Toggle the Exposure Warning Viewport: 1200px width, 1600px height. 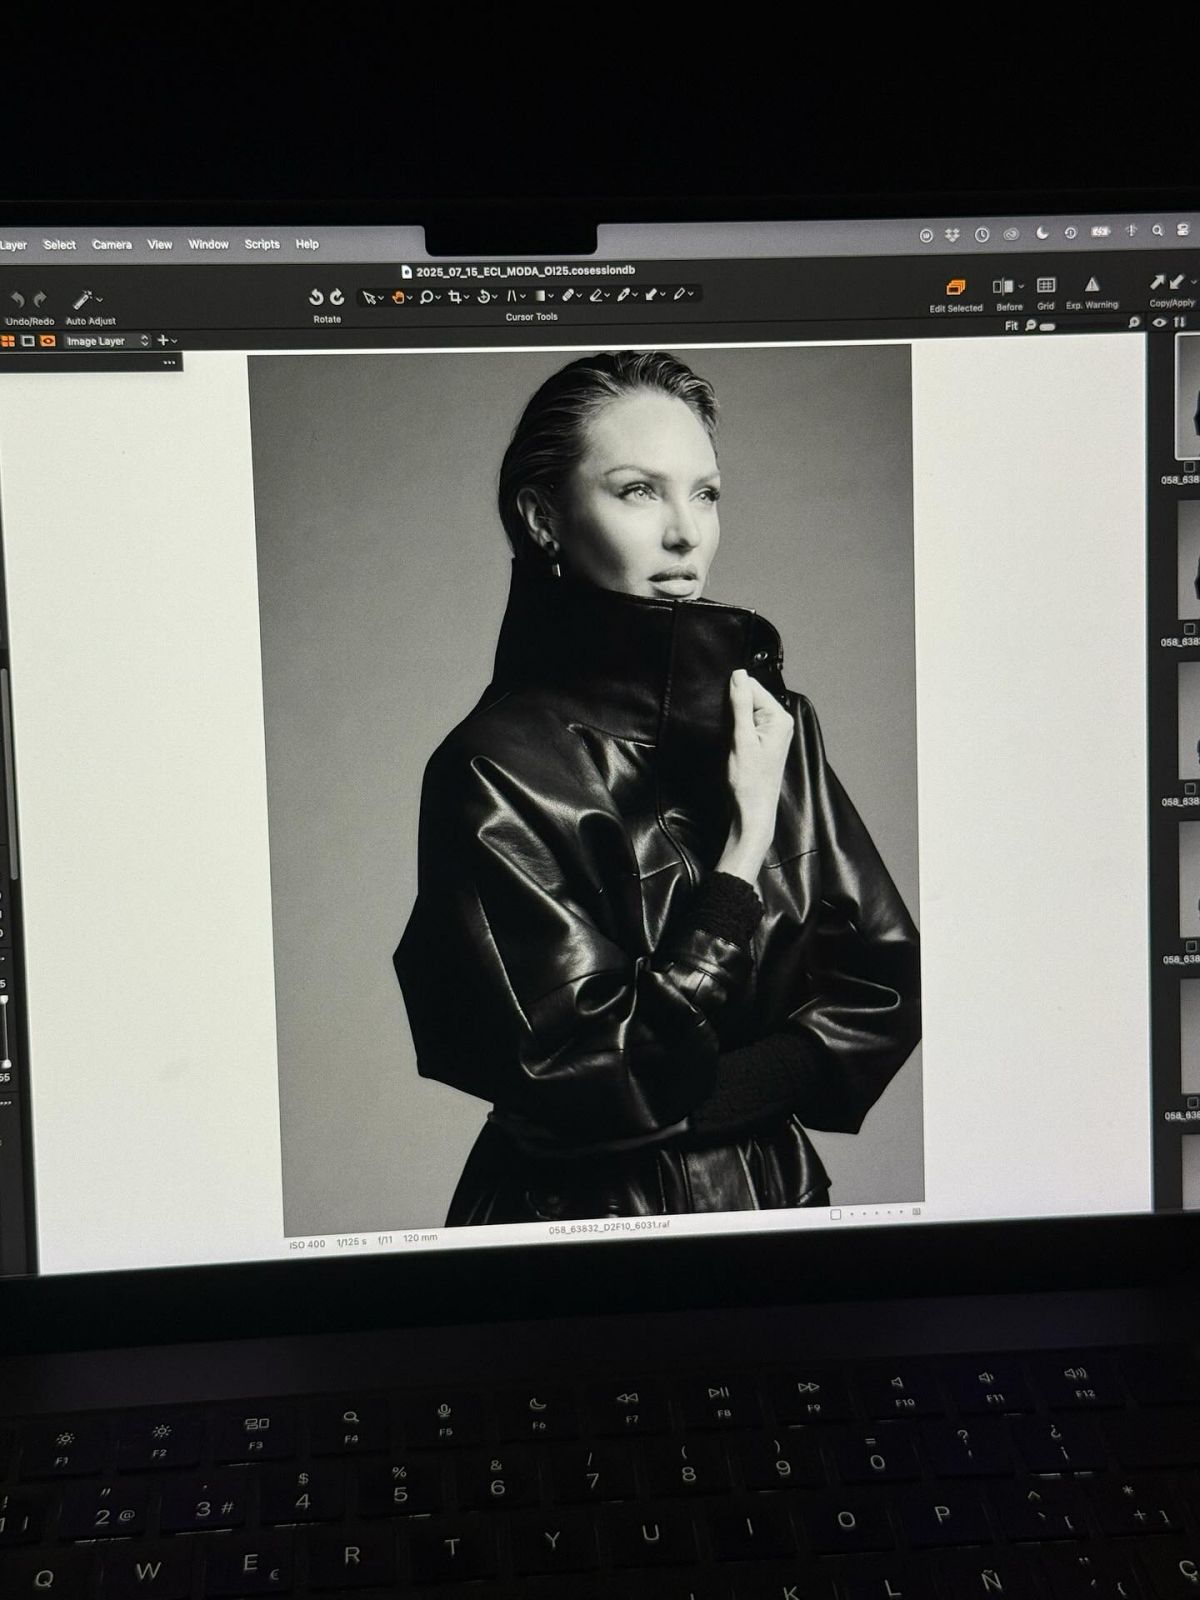[x=1092, y=285]
